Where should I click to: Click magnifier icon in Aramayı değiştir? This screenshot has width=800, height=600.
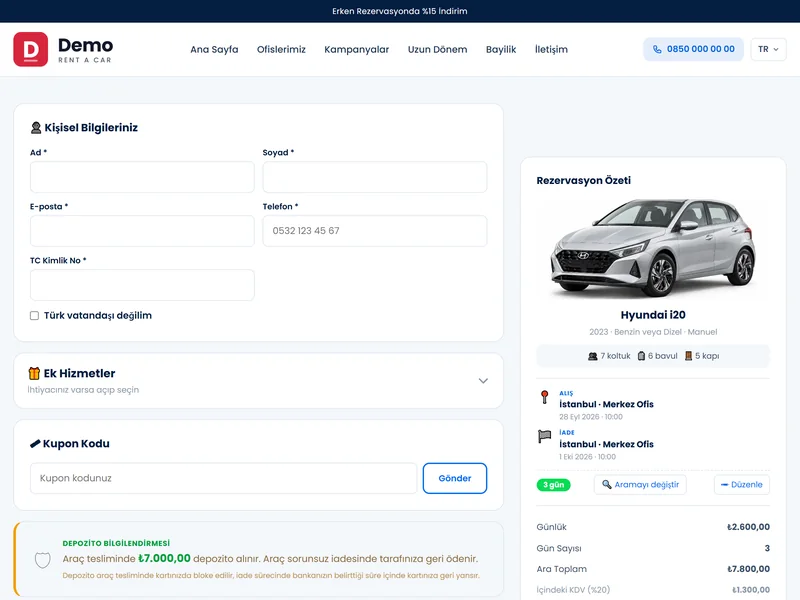tap(607, 484)
